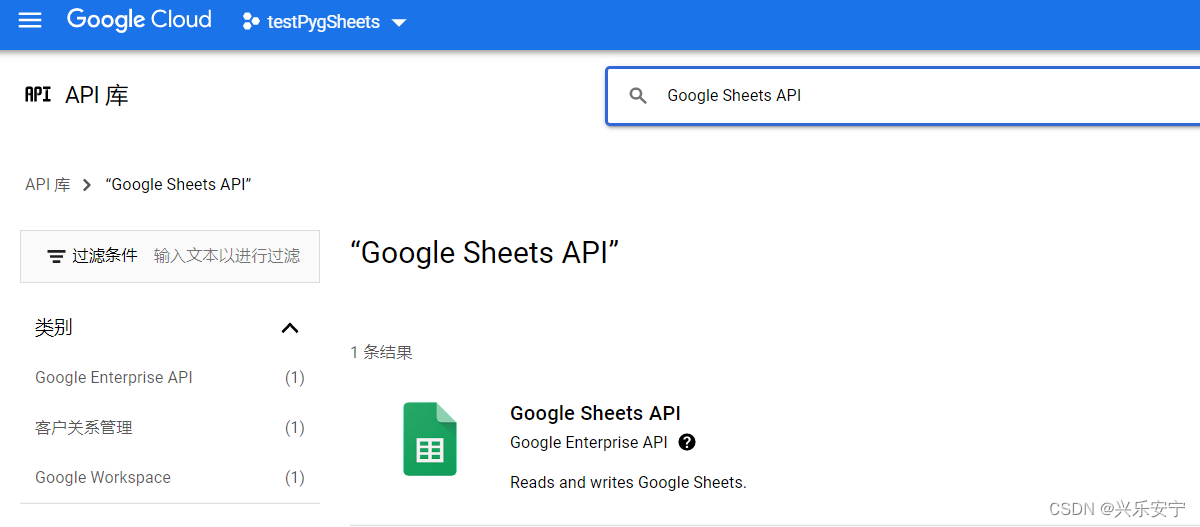Click the 1 条结果 results count text
Image resolution: width=1200 pixels, height=527 pixels.
[382, 352]
